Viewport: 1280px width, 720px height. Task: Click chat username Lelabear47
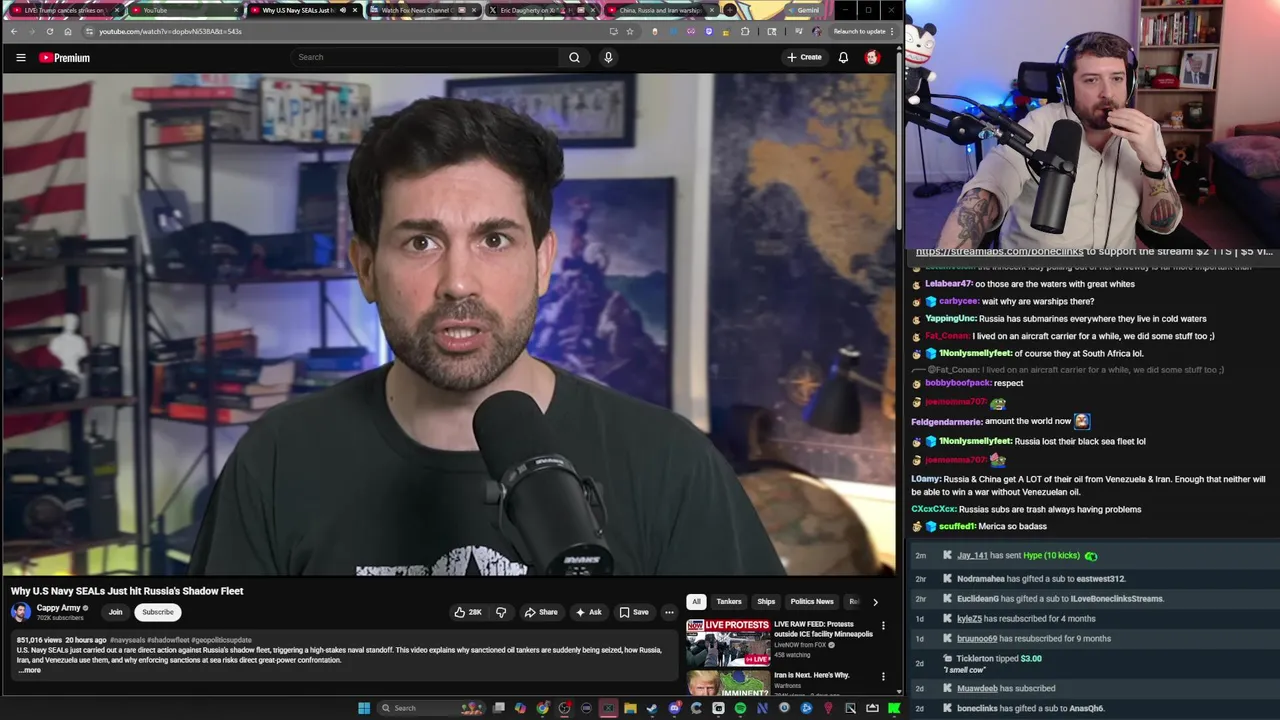click(x=949, y=284)
